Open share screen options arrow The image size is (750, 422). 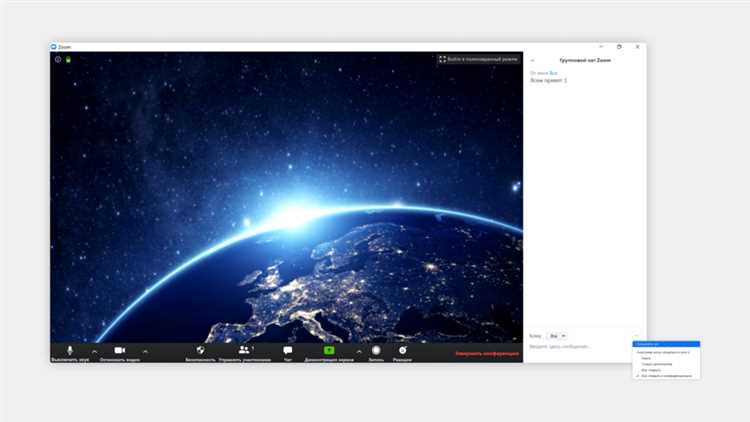point(359,351)
